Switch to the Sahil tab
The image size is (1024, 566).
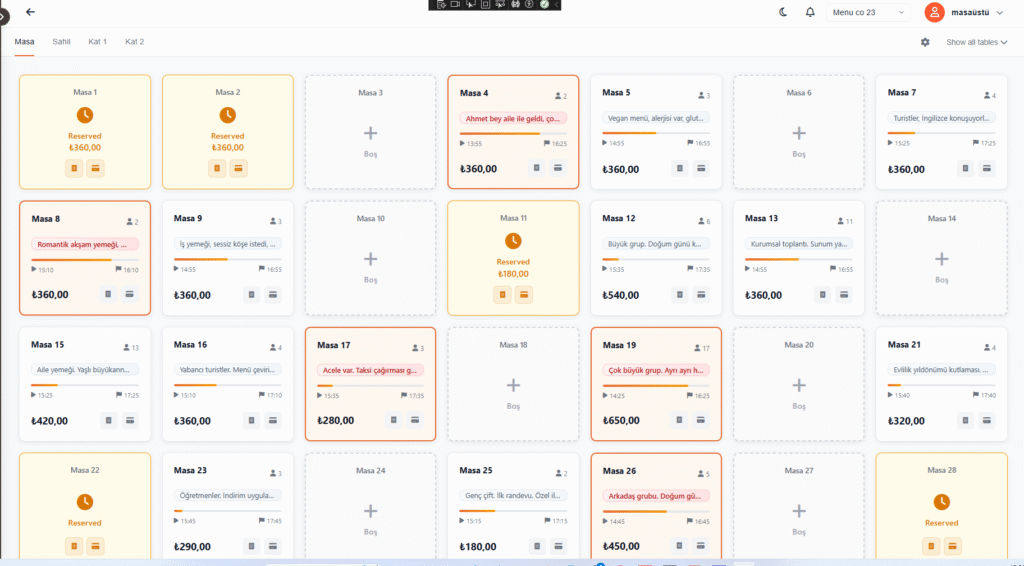61,42
